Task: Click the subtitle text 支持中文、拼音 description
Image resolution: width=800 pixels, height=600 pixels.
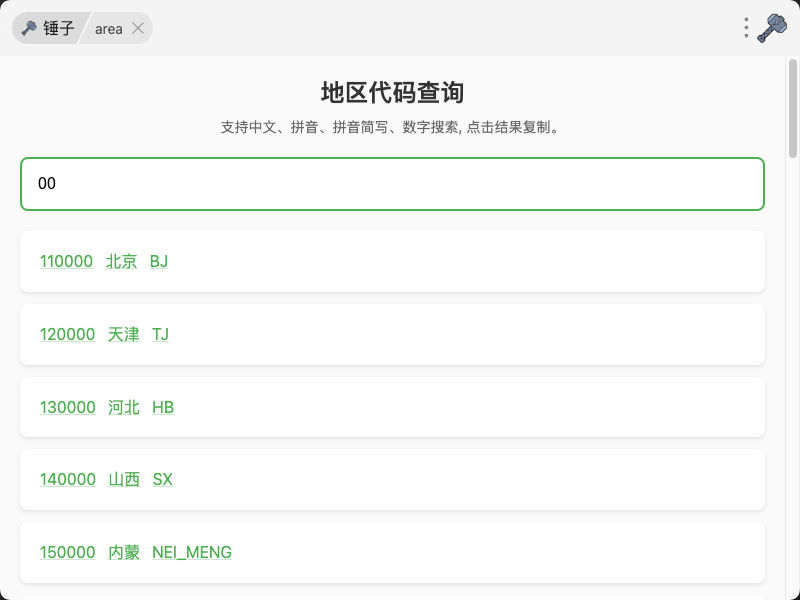Action: click(392, 127)
